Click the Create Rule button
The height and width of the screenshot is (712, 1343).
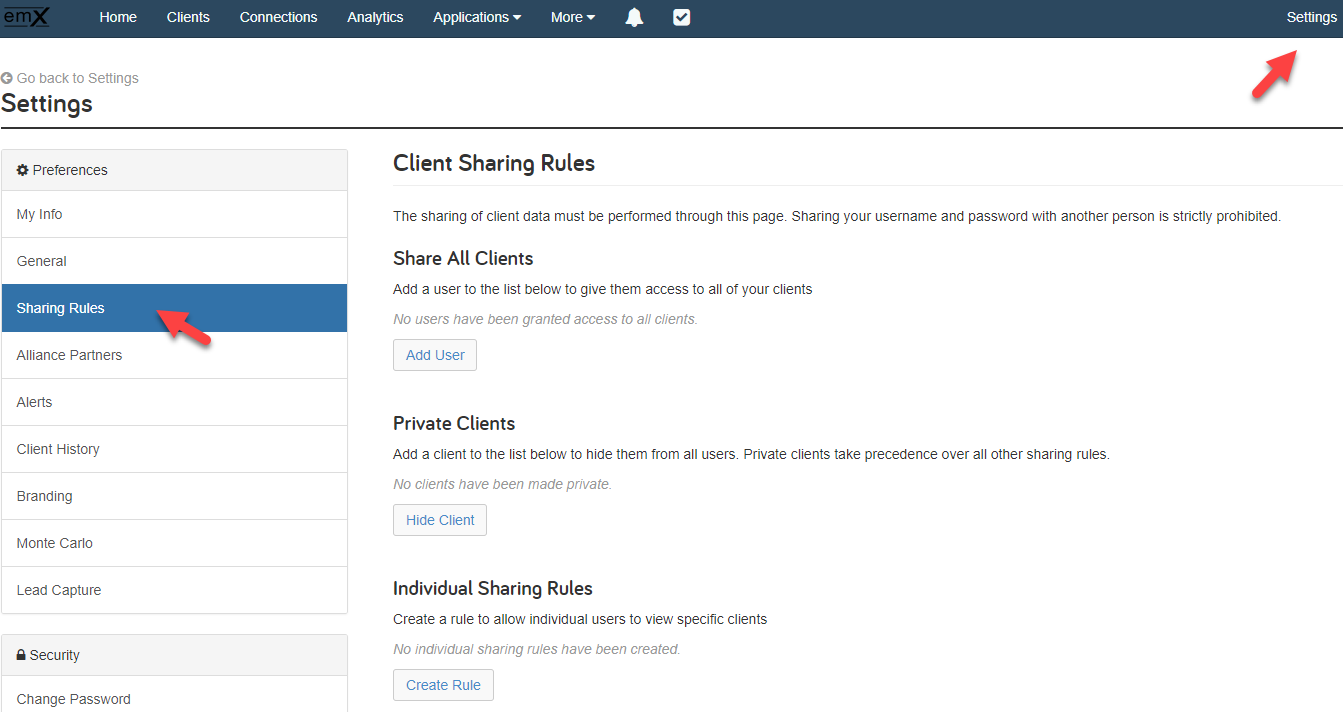(x=443, y=685)
